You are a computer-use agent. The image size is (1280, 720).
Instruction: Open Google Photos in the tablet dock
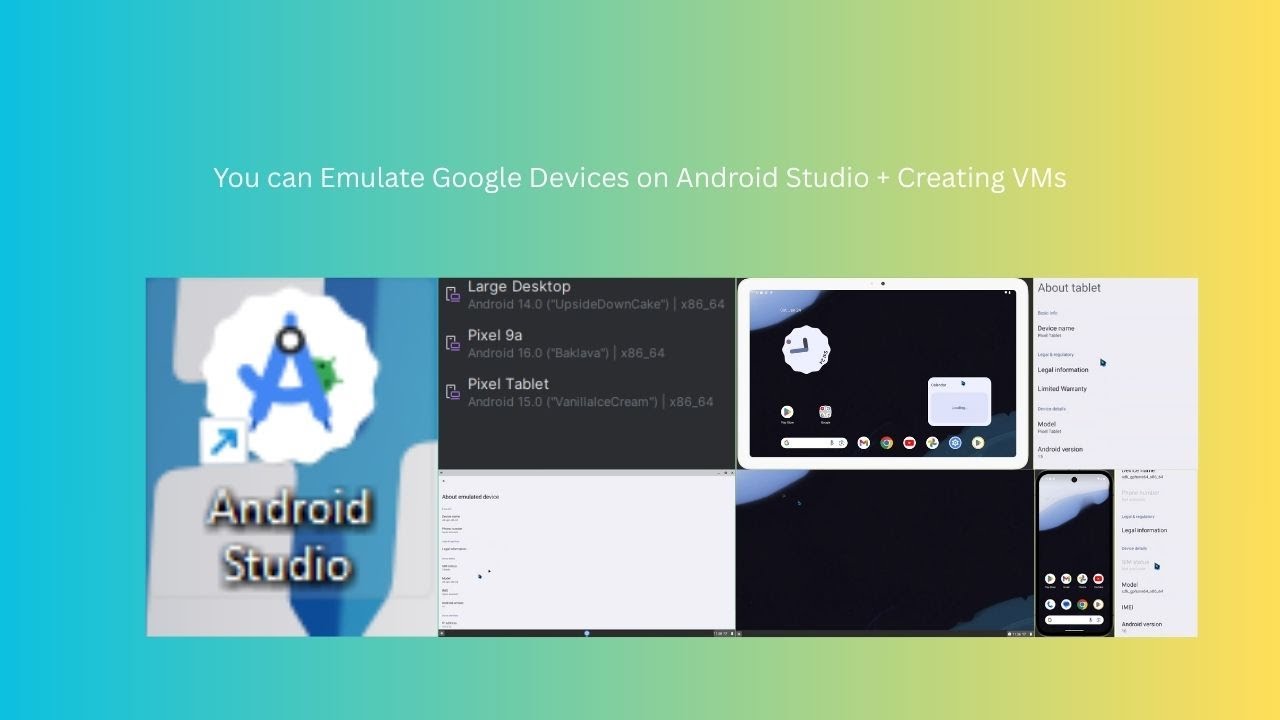coord(932,443)
